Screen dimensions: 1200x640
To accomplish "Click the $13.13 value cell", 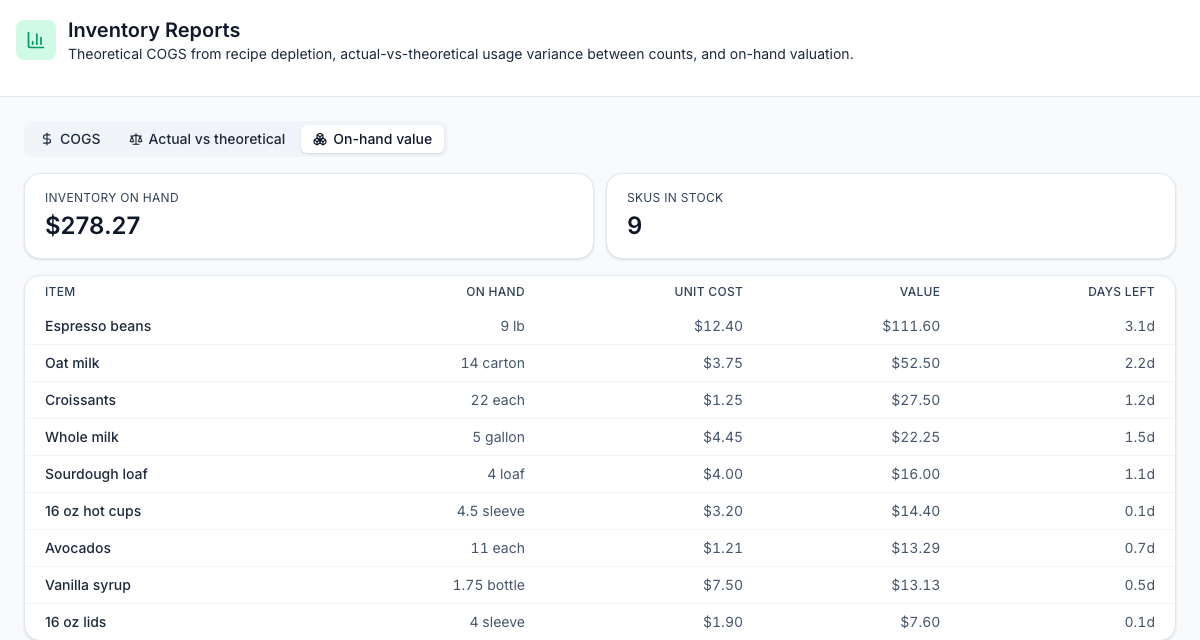I will pyautogui.click(x=916, y=585).
